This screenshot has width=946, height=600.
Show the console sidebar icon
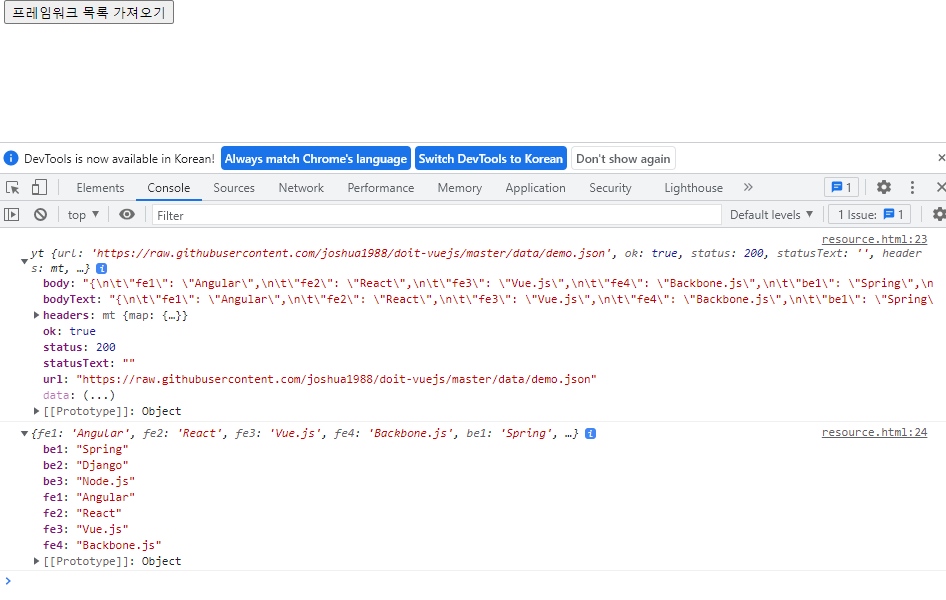(11, 215)
